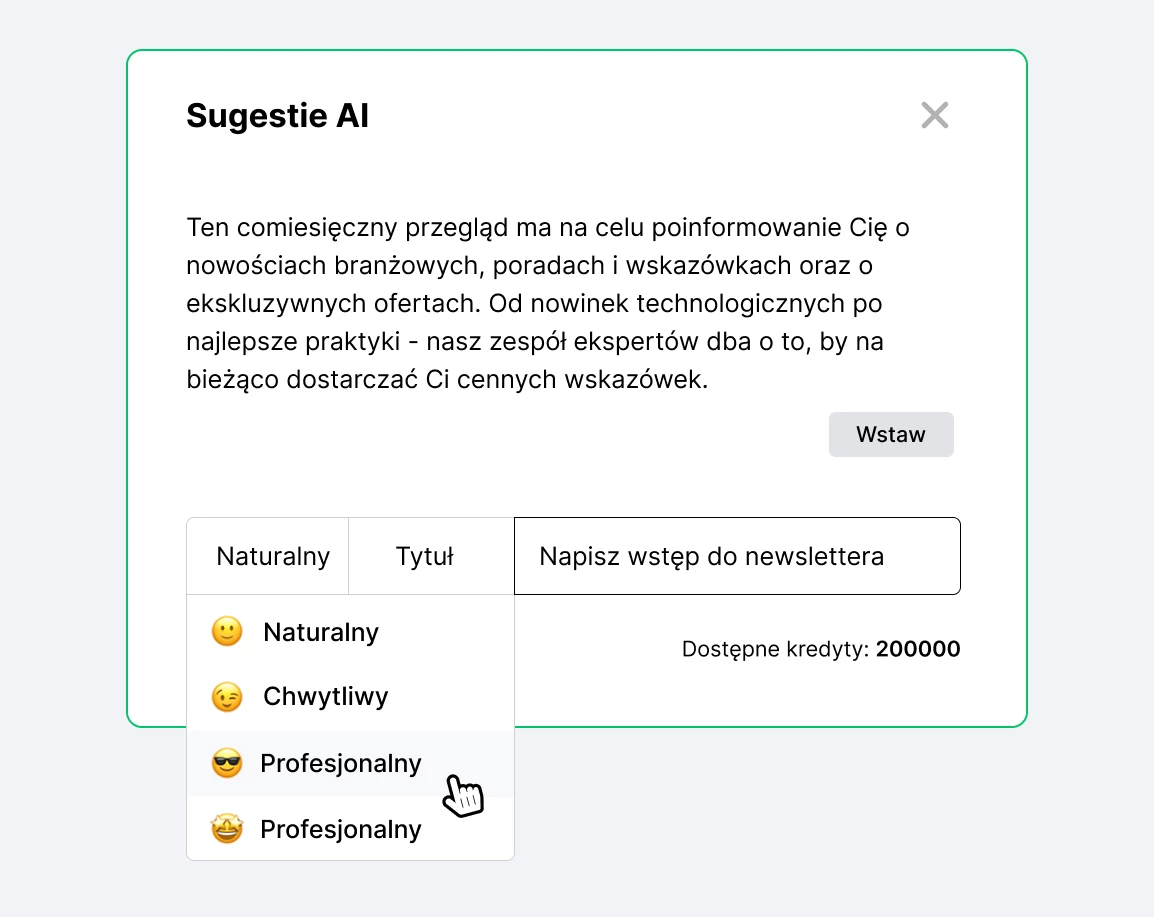Click the star-eyed emoji icon
The image size is (1154, 917).
tap(227, 829)
